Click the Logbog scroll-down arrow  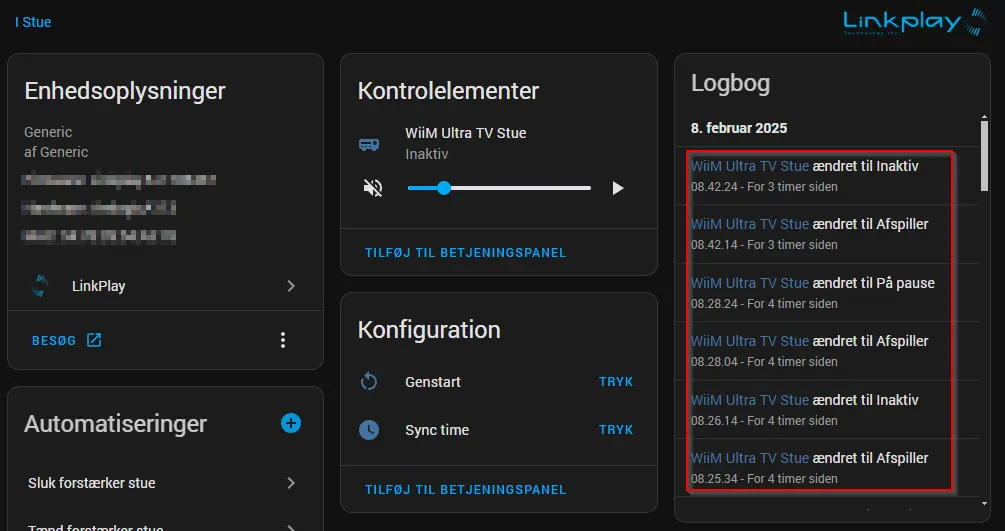click(984, 504)
